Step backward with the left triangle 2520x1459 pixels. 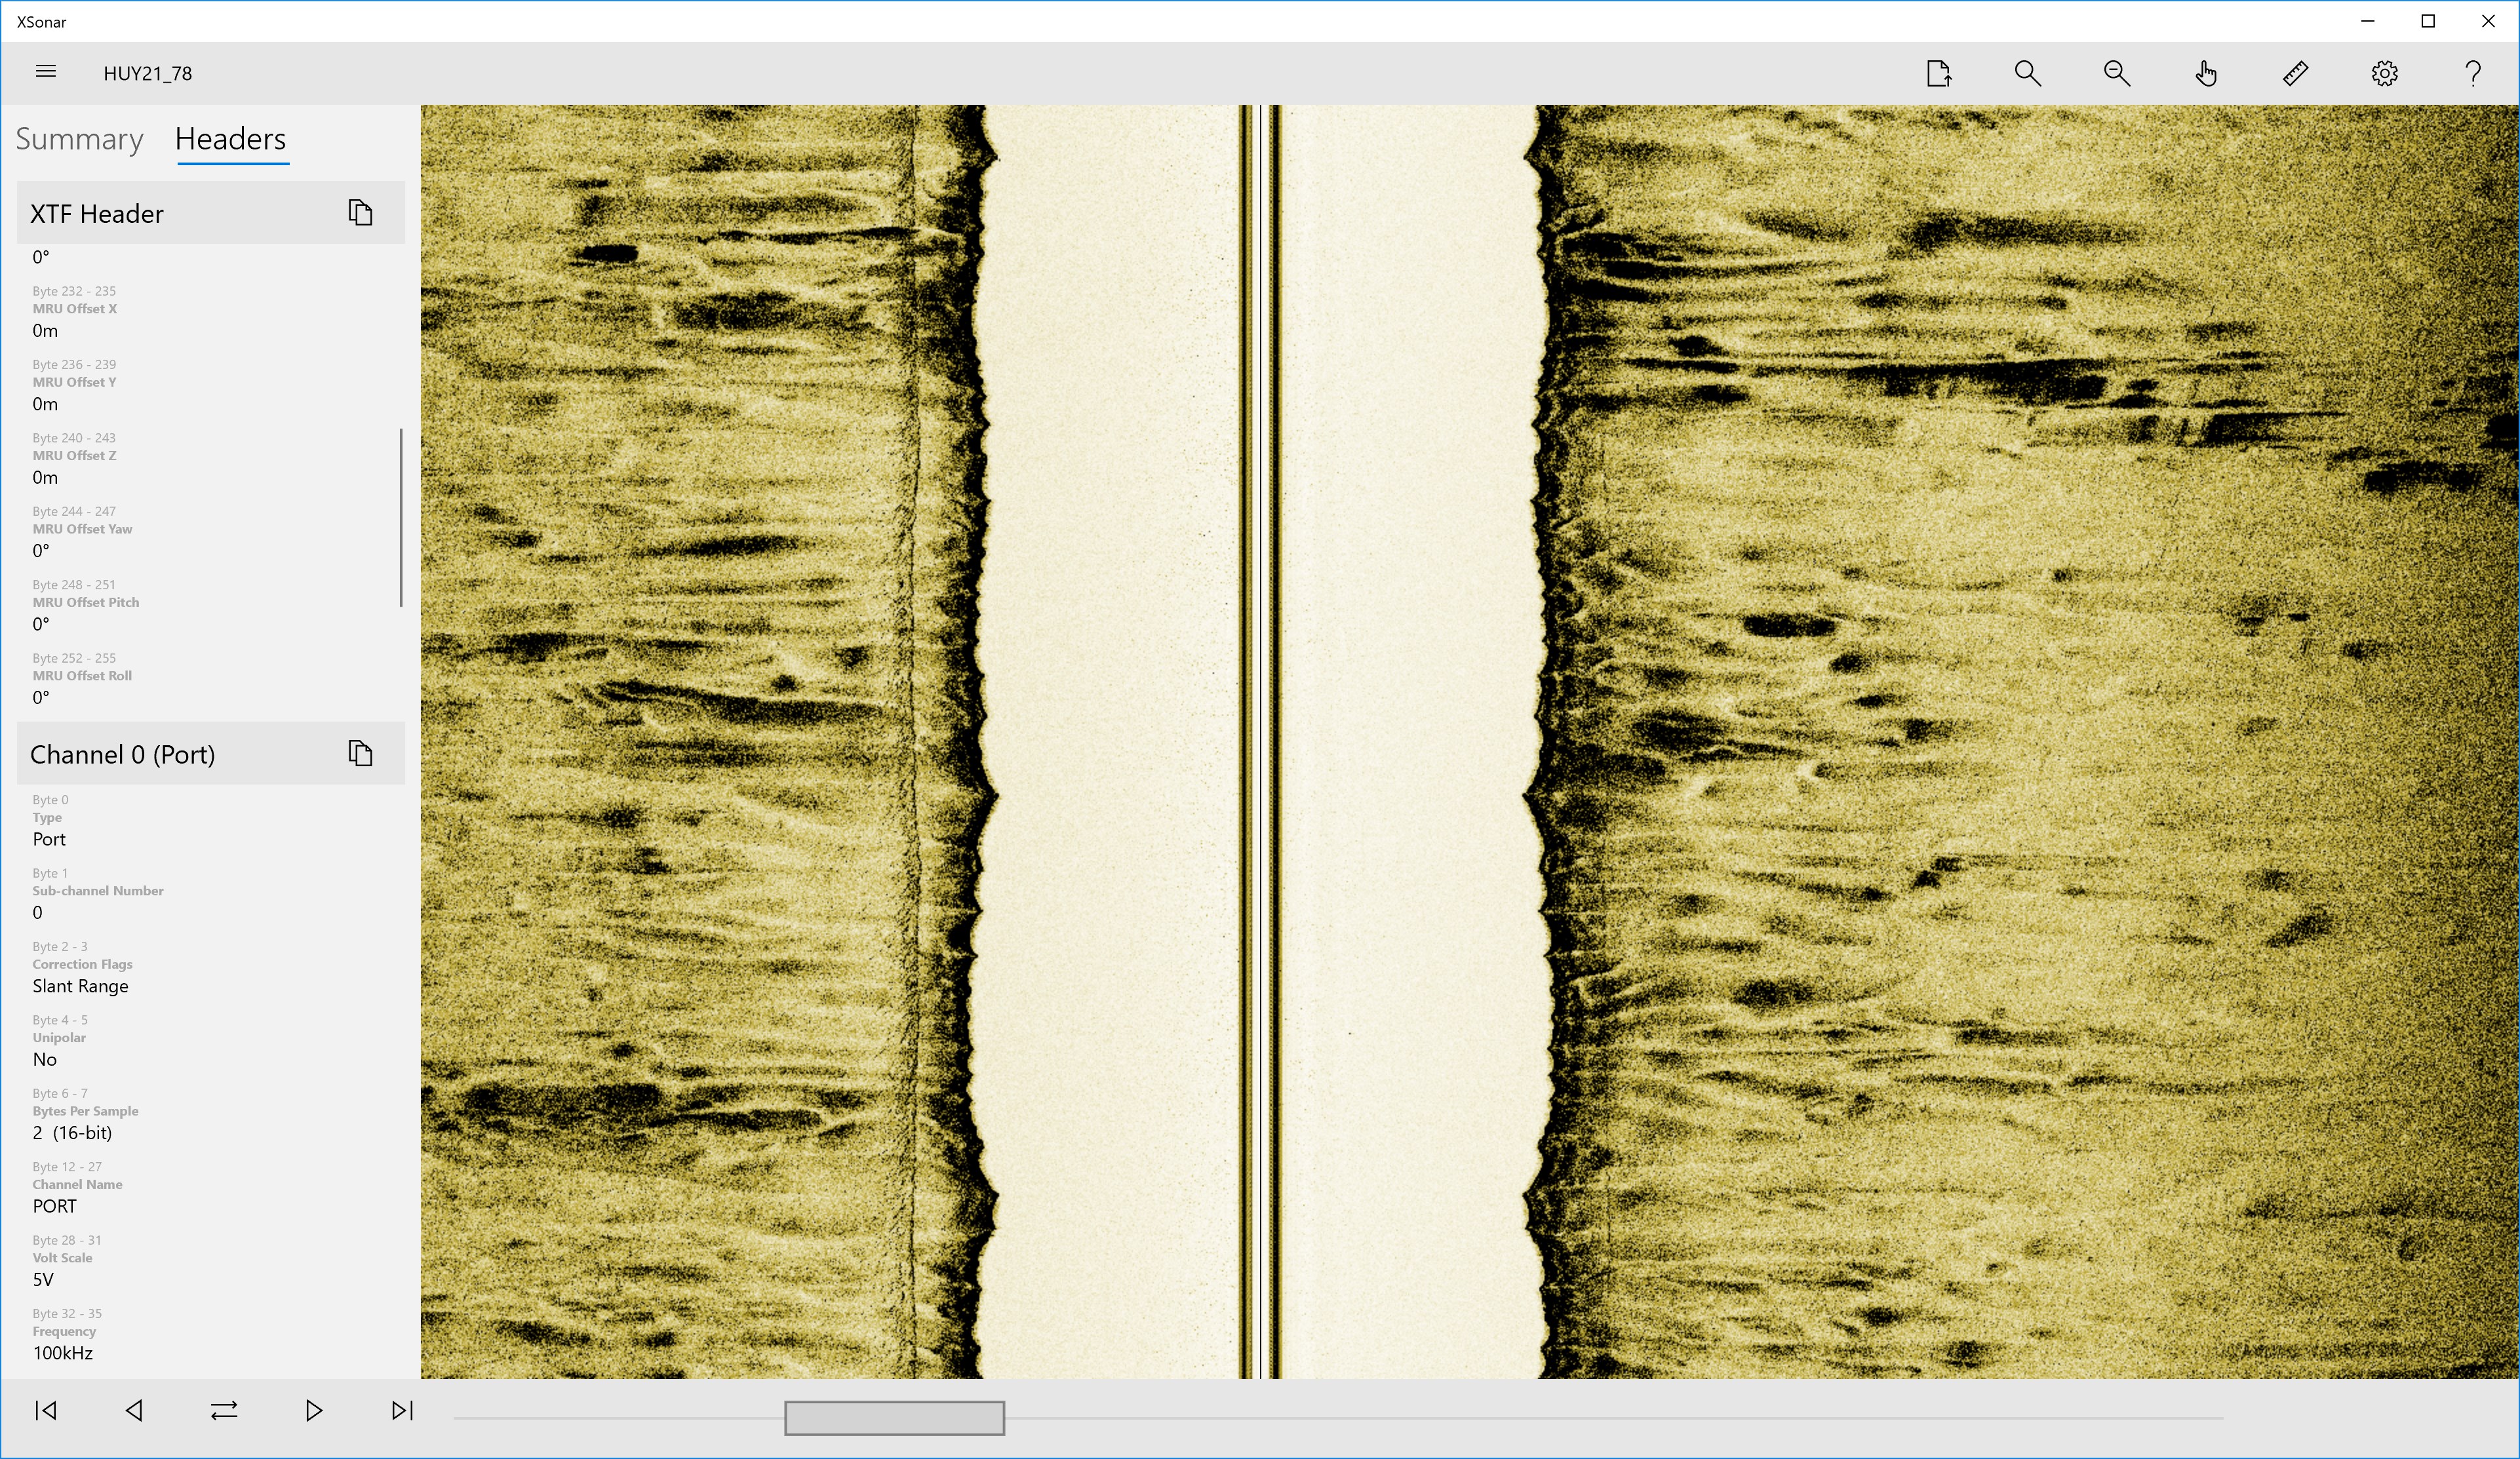tap(135, 1410)
